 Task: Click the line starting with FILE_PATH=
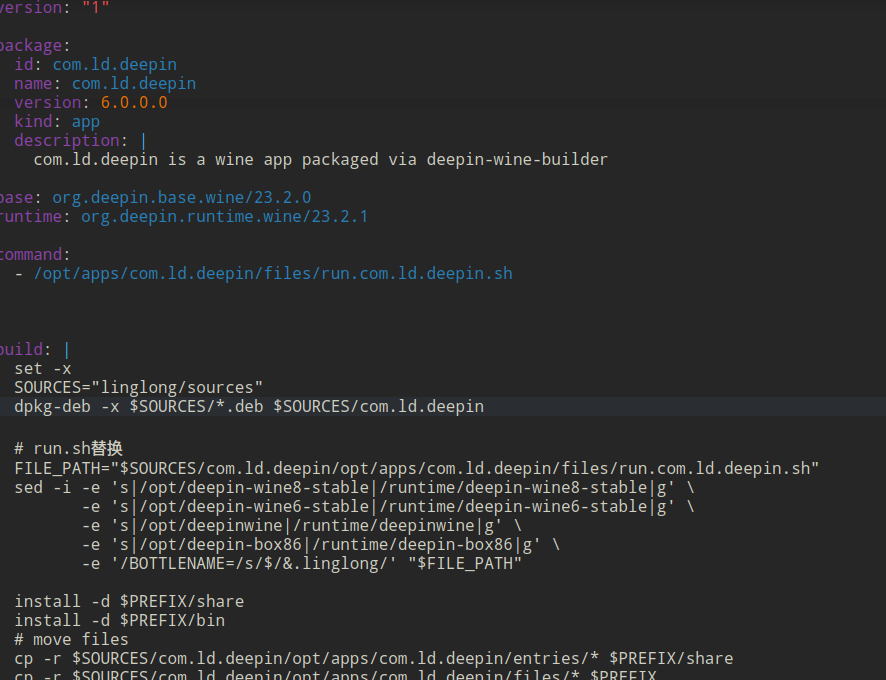pos(416,469)
